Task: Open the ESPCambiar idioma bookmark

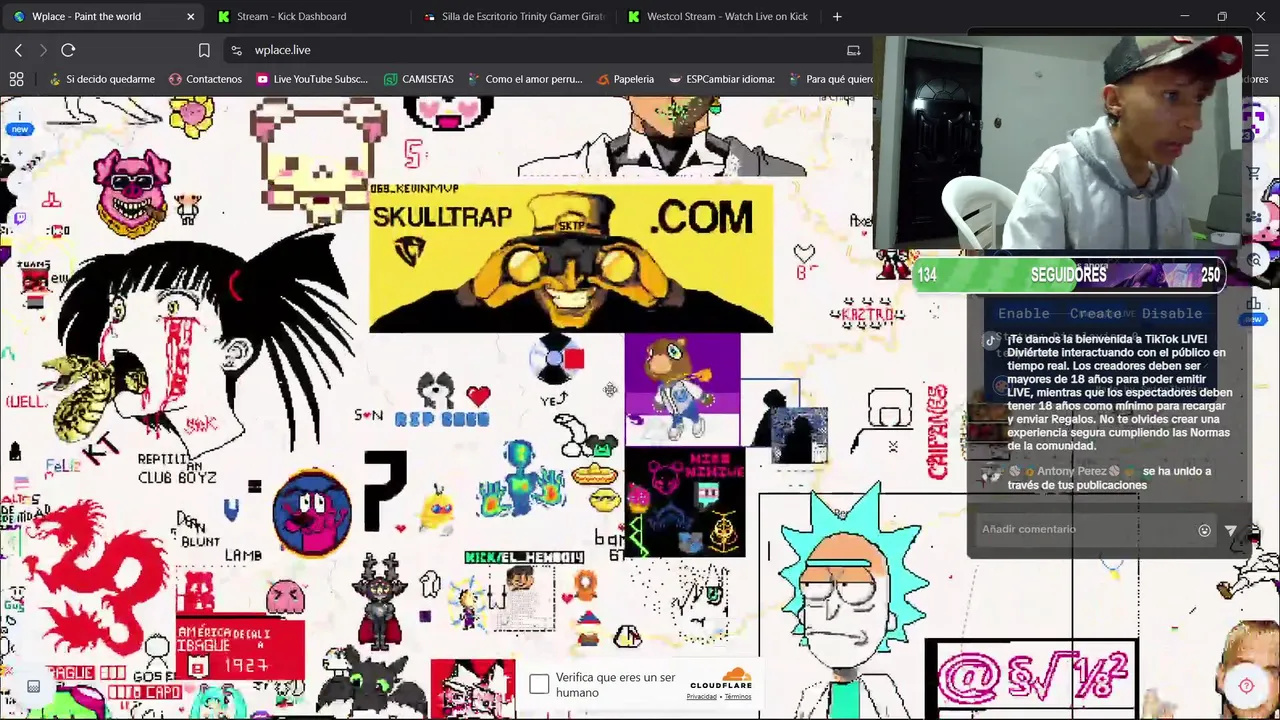Action: 722,79
